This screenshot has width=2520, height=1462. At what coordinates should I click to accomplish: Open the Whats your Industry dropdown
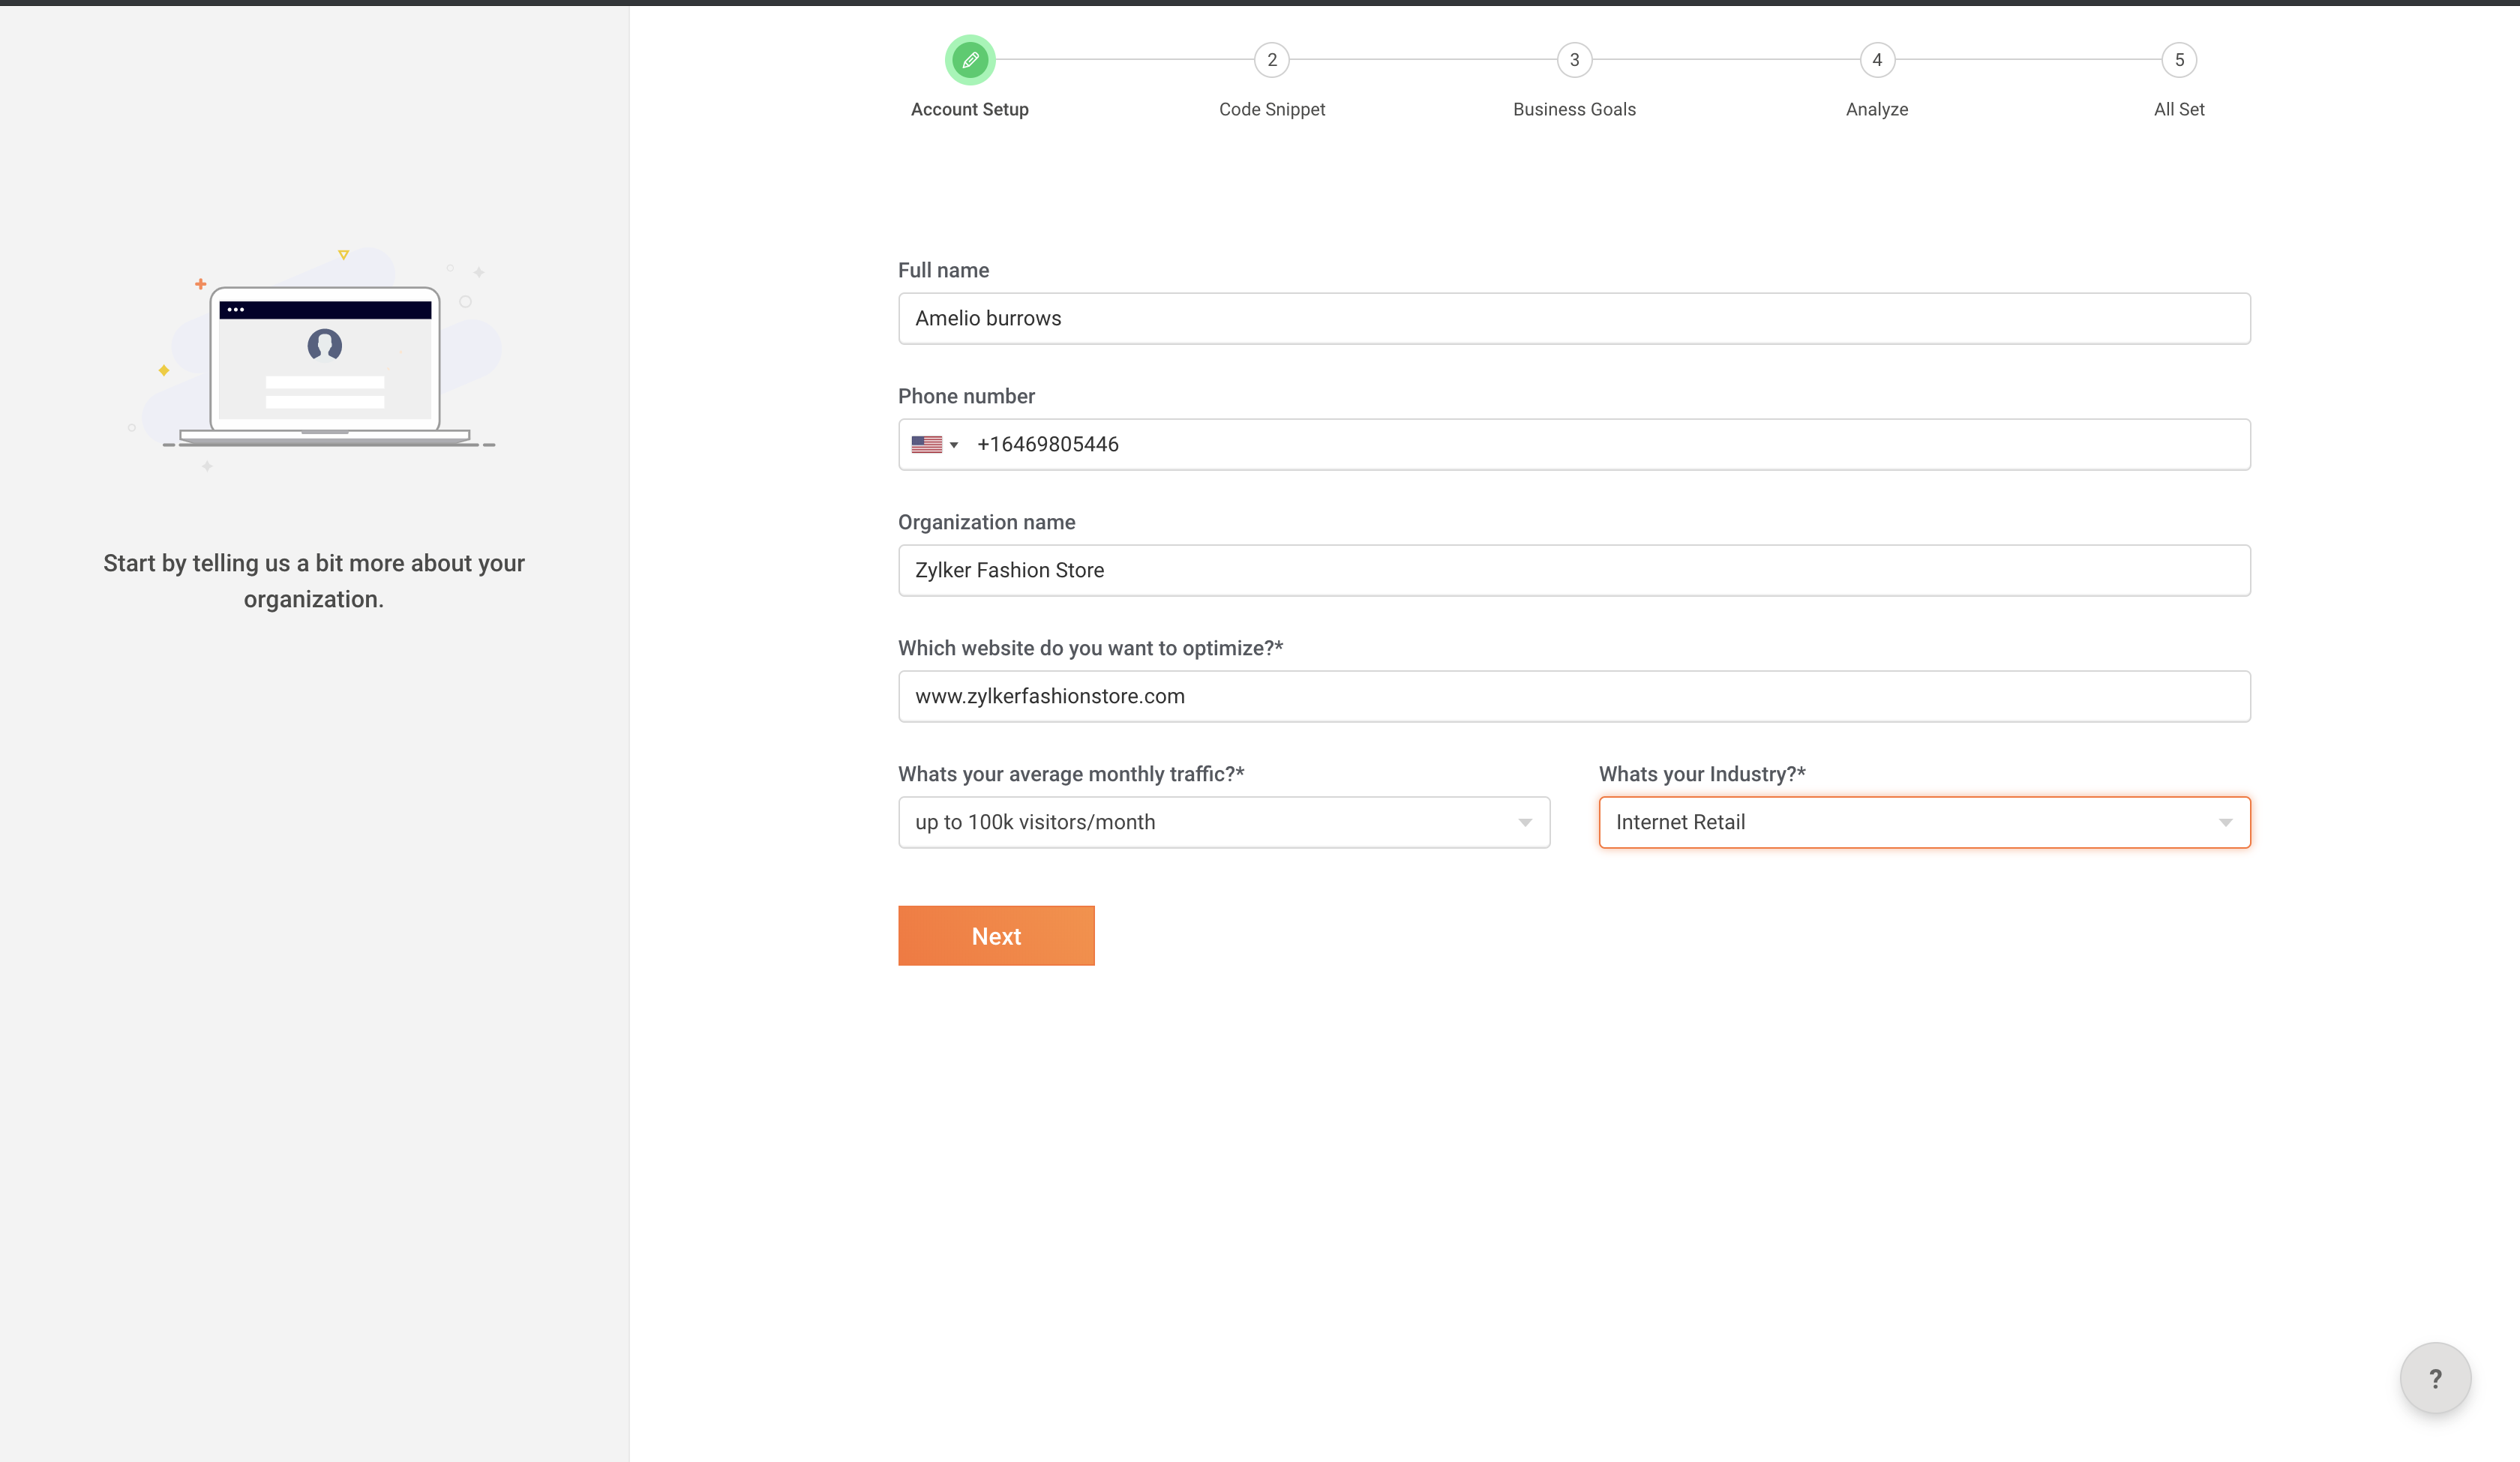[x=1924, y=822]
